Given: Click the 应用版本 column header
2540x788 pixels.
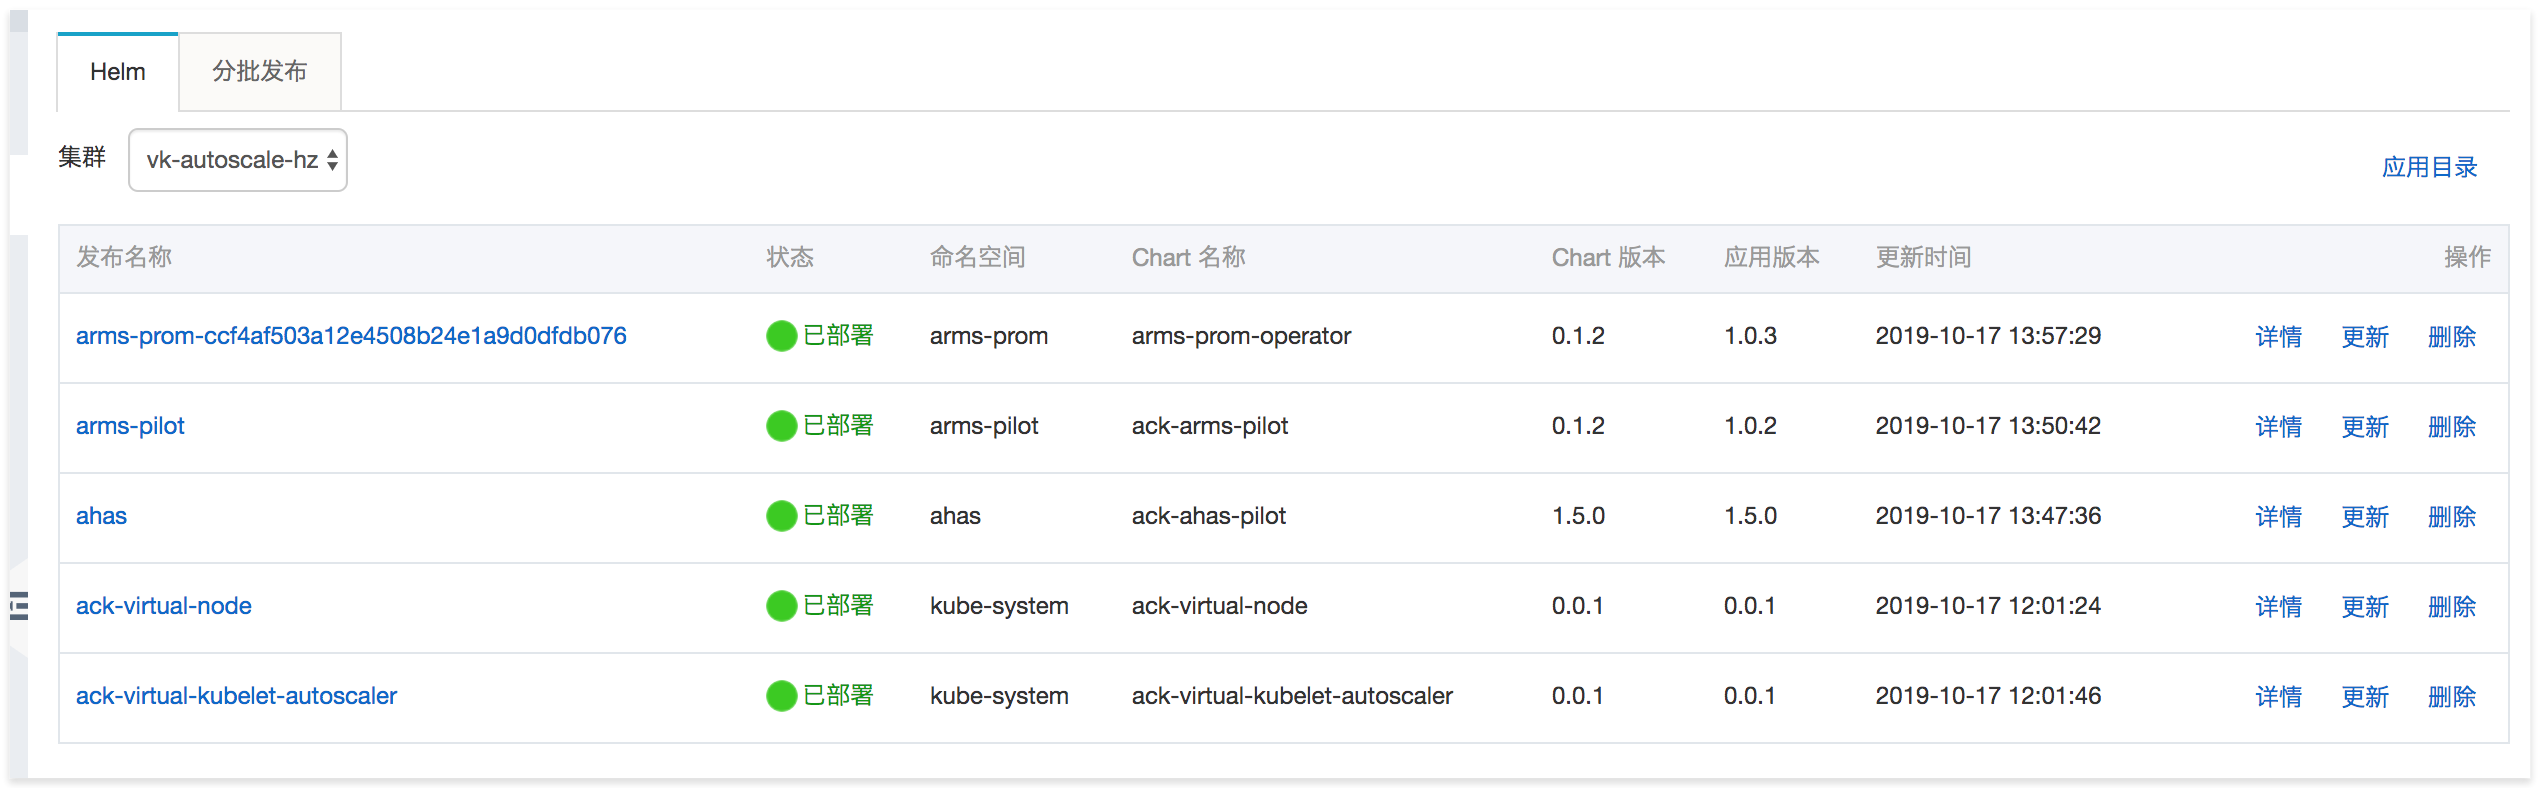Looking at the screenshot, I should click(1771, 257).
